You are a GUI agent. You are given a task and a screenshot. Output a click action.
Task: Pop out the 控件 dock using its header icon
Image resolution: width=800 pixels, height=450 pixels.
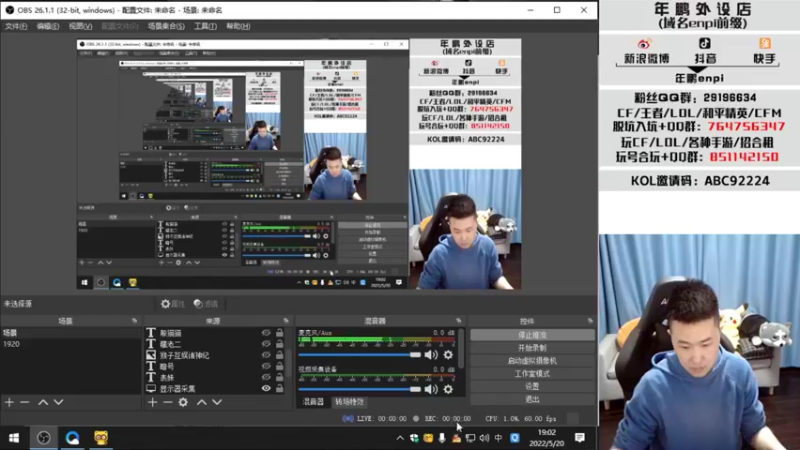click(590, 320)
